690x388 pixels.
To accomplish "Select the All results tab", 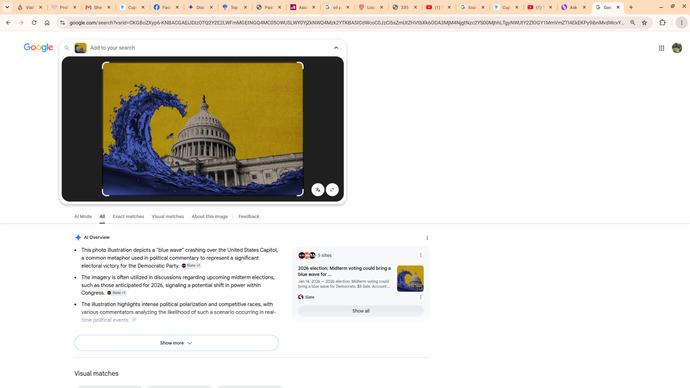I will click(102, 216).
